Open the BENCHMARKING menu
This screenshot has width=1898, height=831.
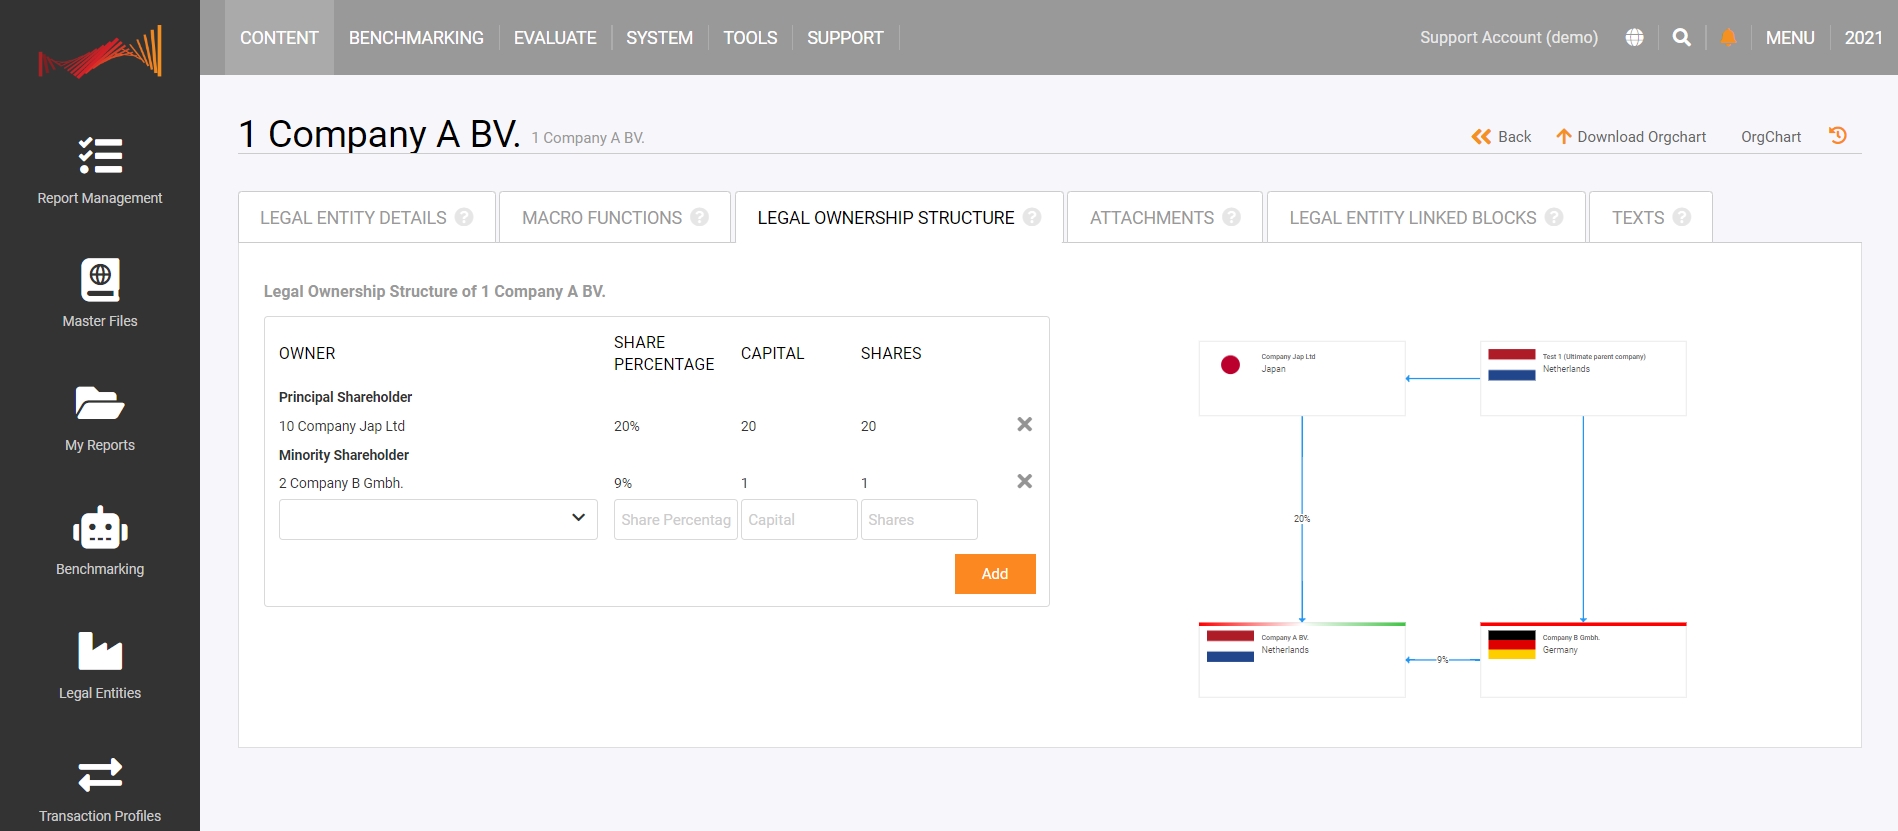(416, 37)
